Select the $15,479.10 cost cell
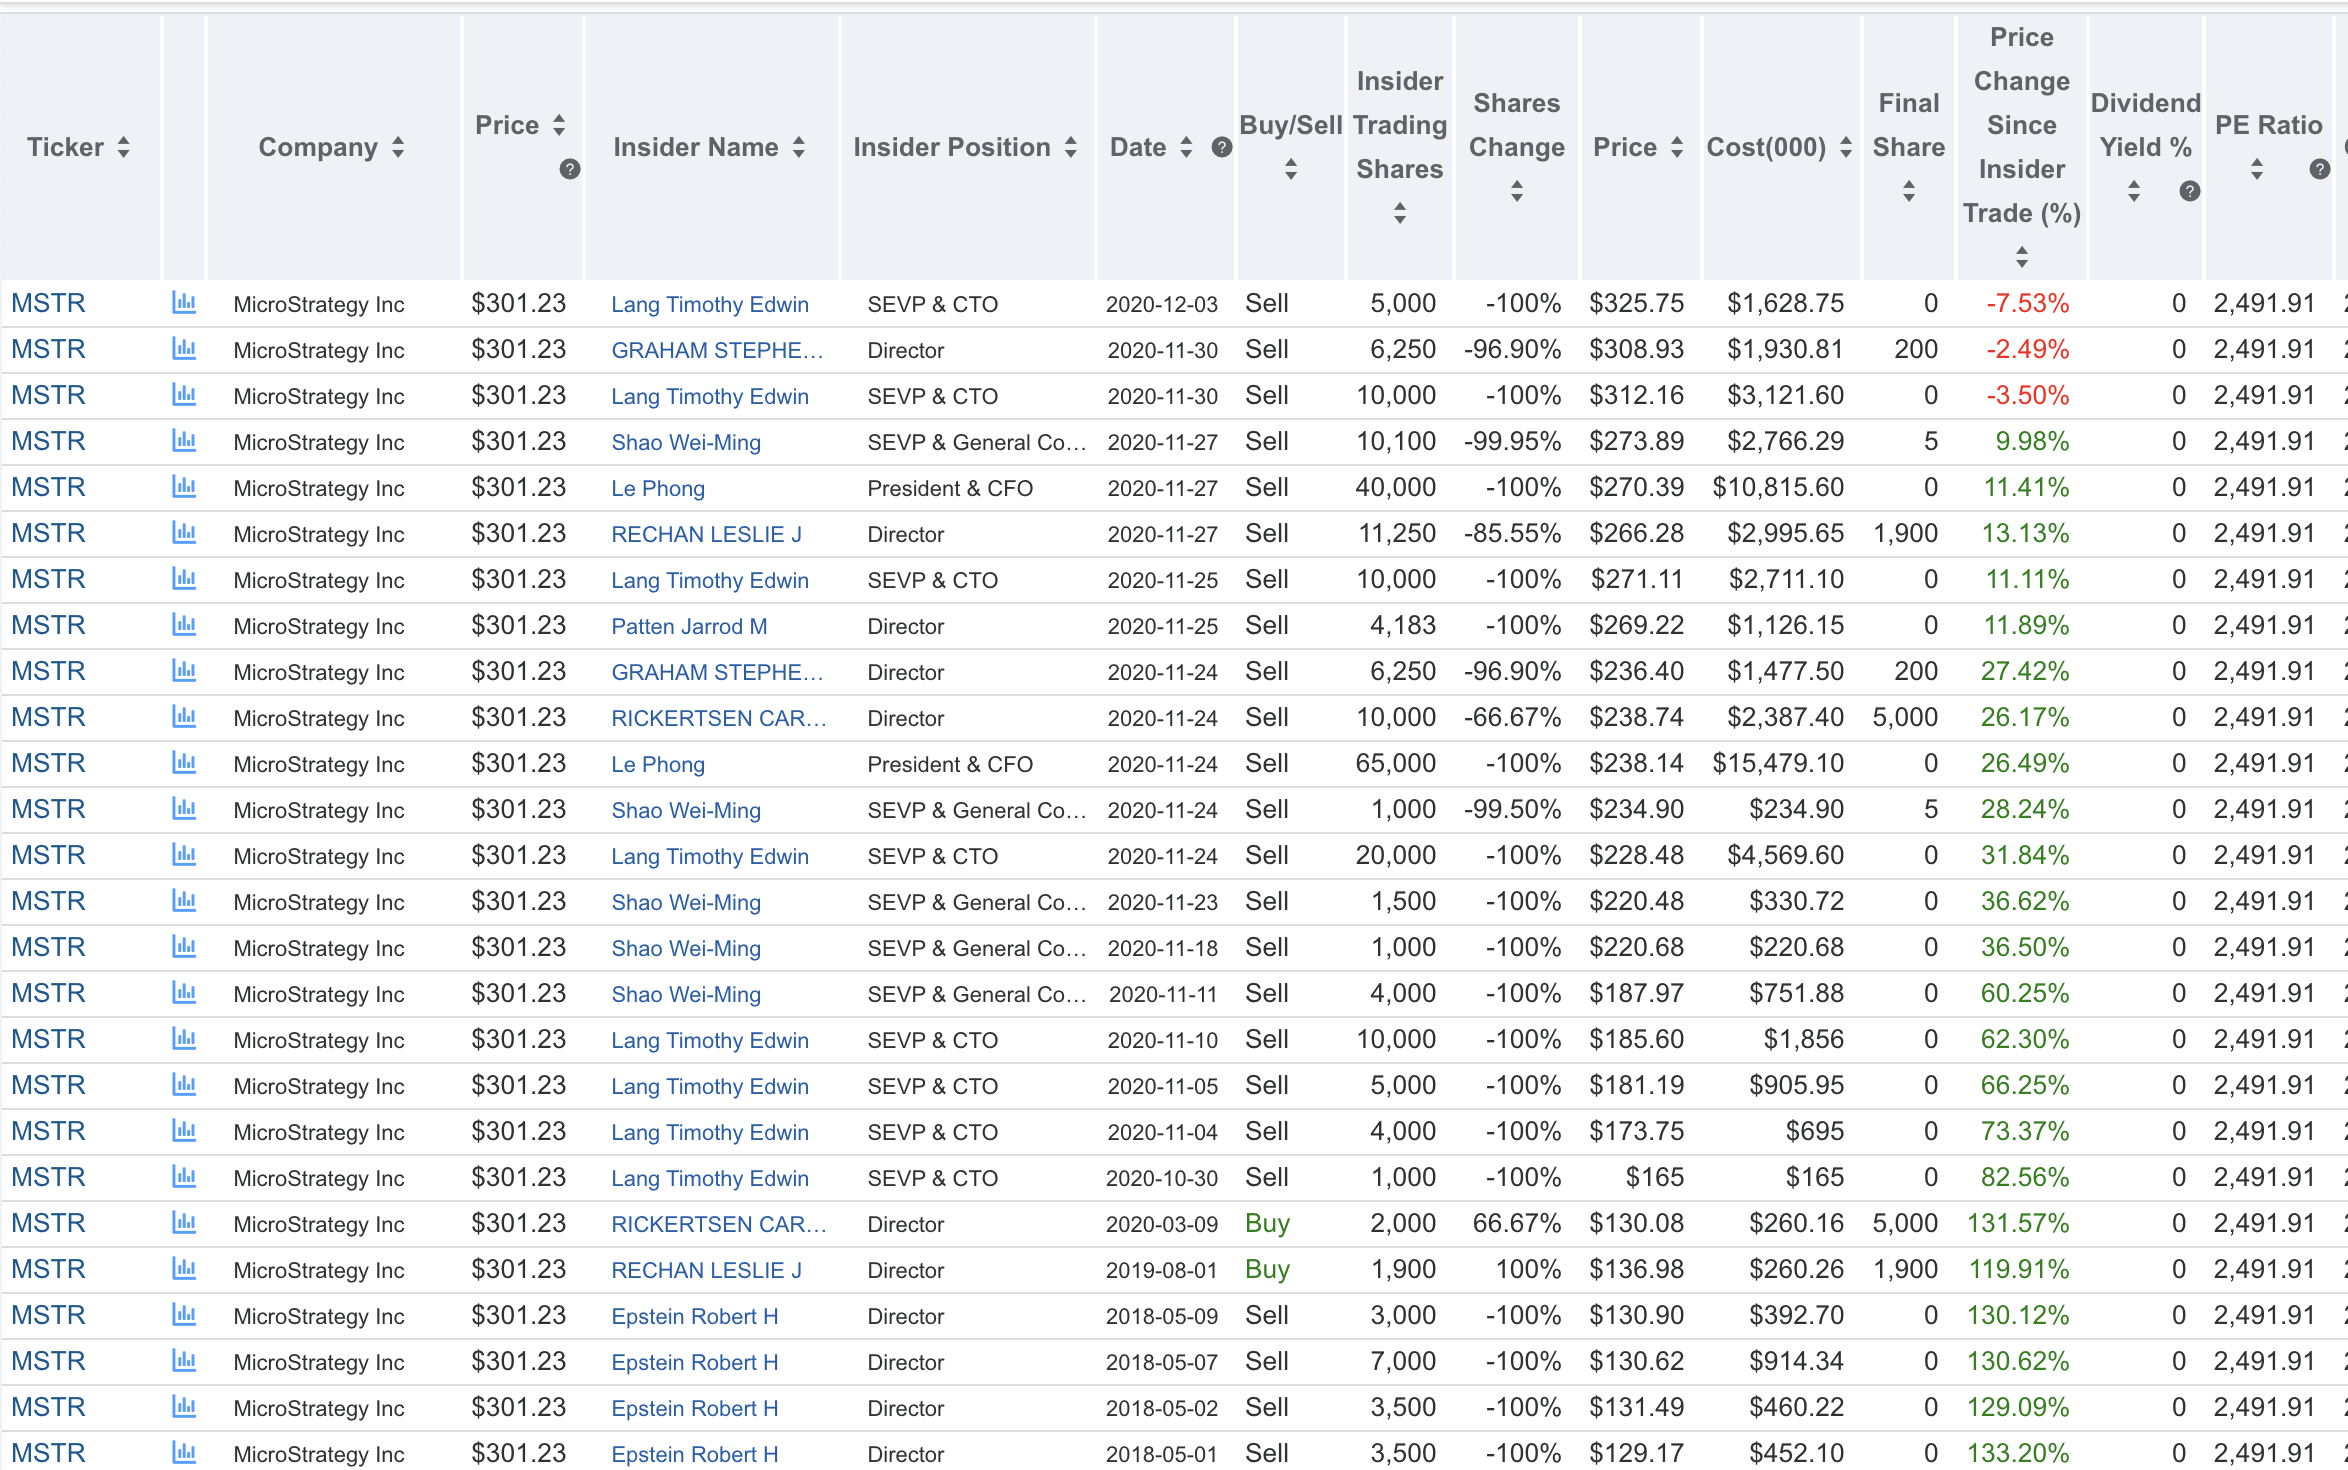The image size is (2348, 1470). coord(1777,763)
